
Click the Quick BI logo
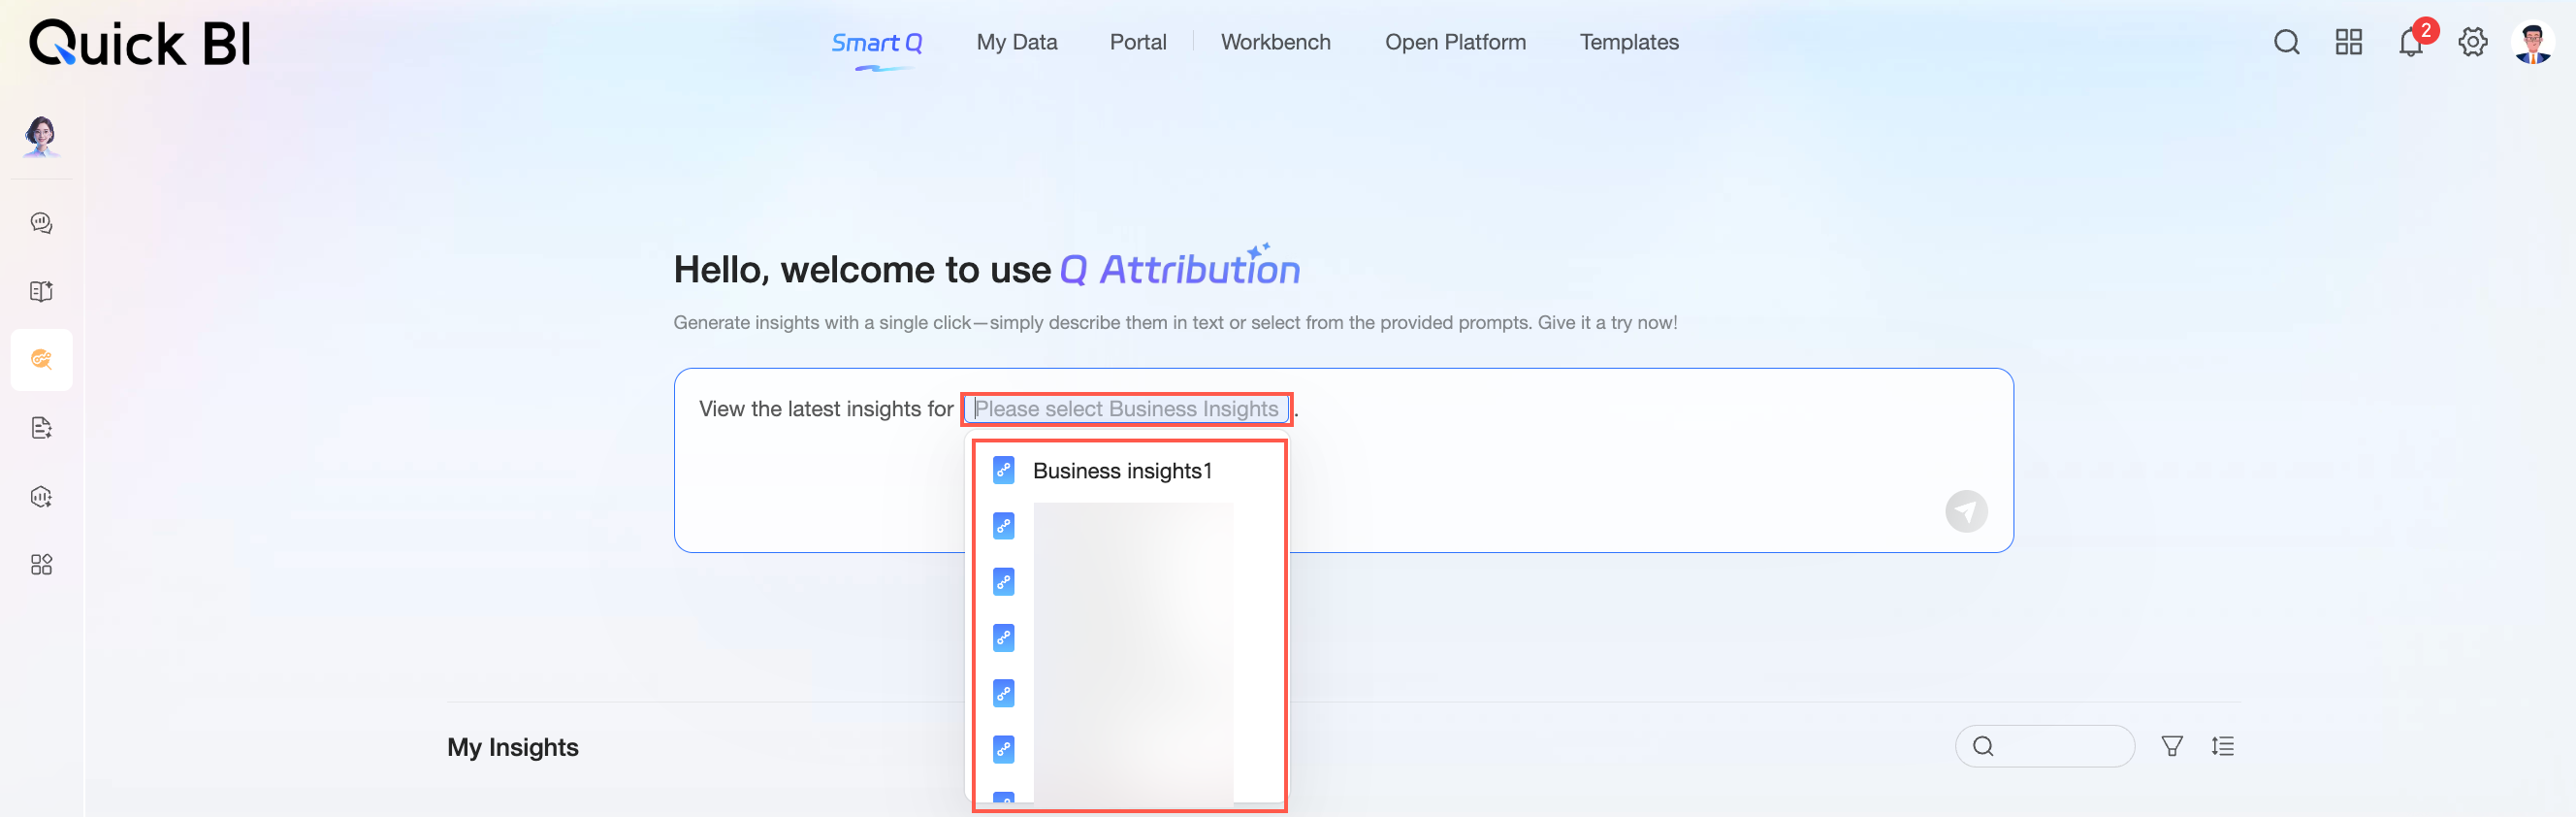click(140, 44)
